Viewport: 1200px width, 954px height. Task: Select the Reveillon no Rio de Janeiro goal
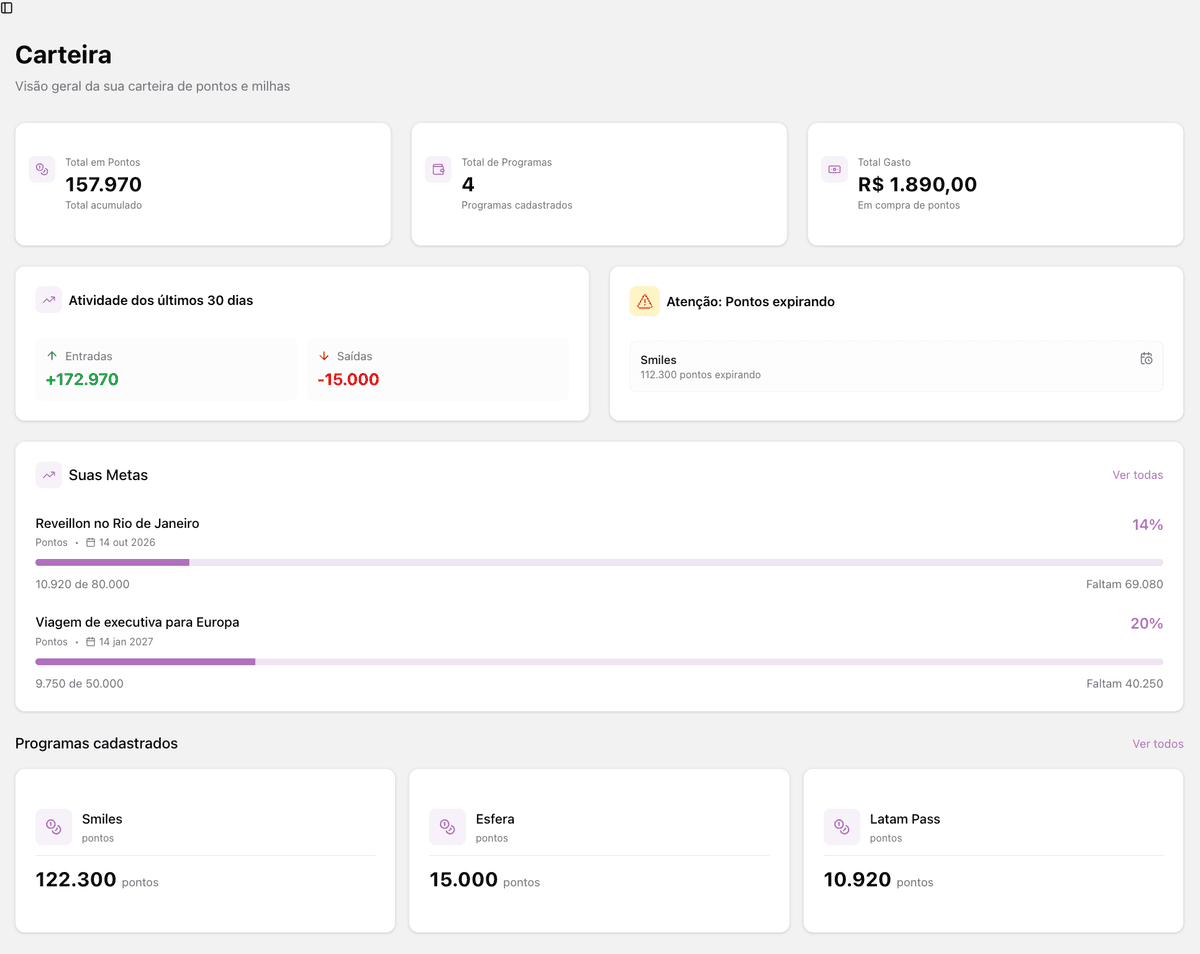117,523
